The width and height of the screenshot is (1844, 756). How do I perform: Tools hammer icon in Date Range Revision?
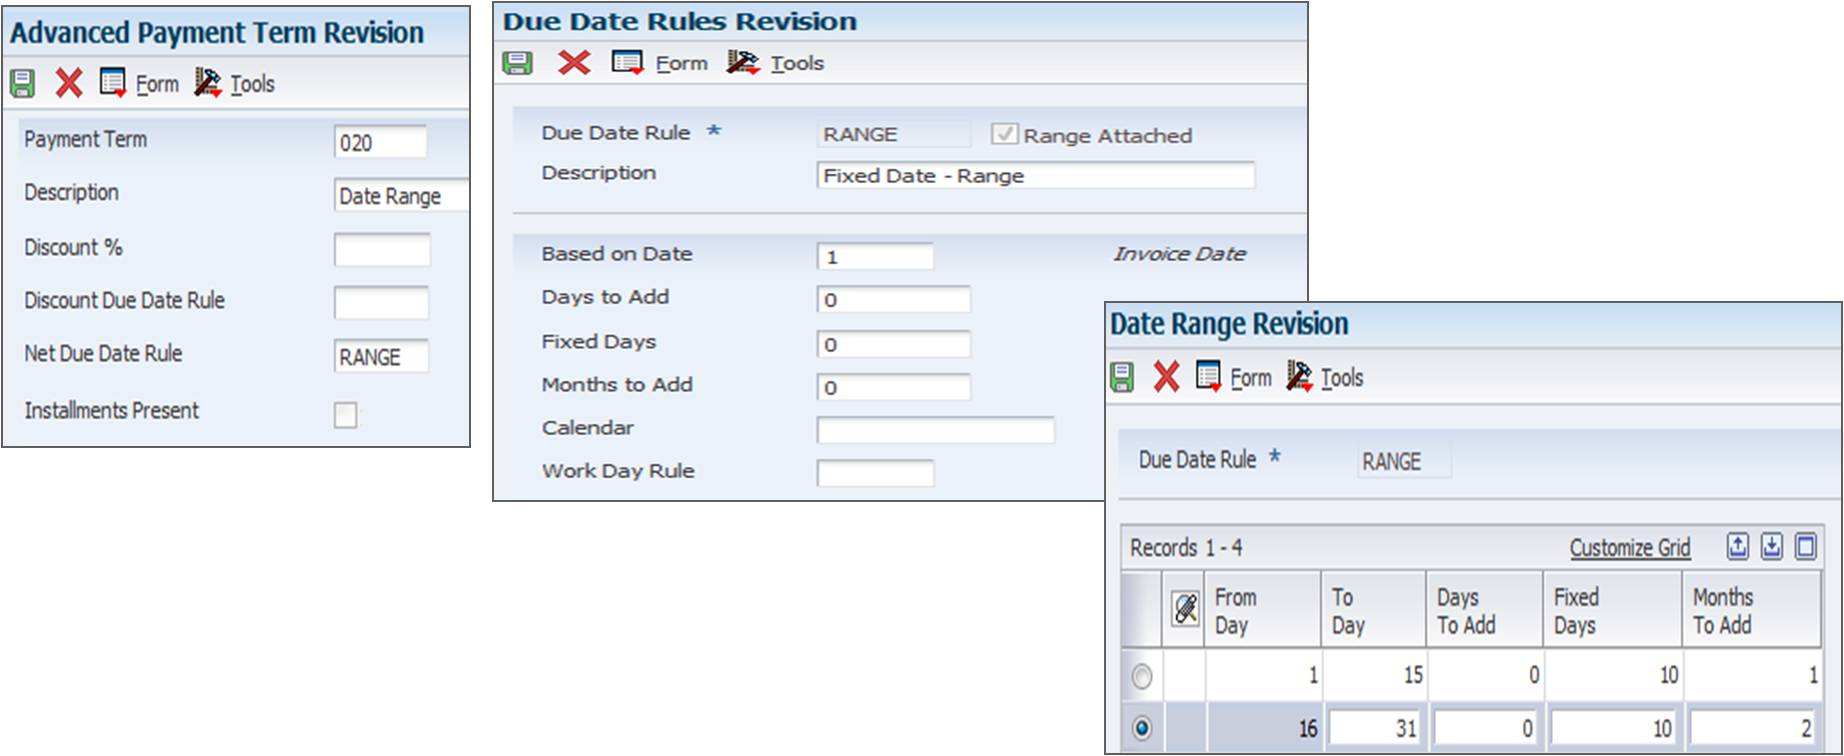click(1299, 376)
